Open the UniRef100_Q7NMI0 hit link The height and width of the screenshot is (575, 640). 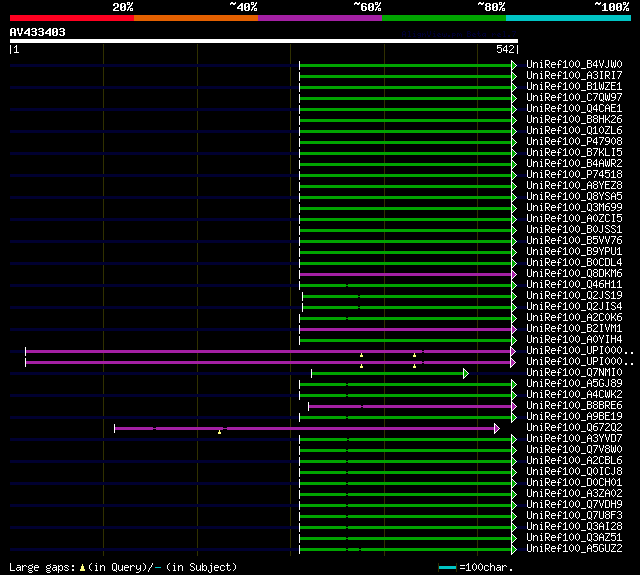[x=574, y=373]
